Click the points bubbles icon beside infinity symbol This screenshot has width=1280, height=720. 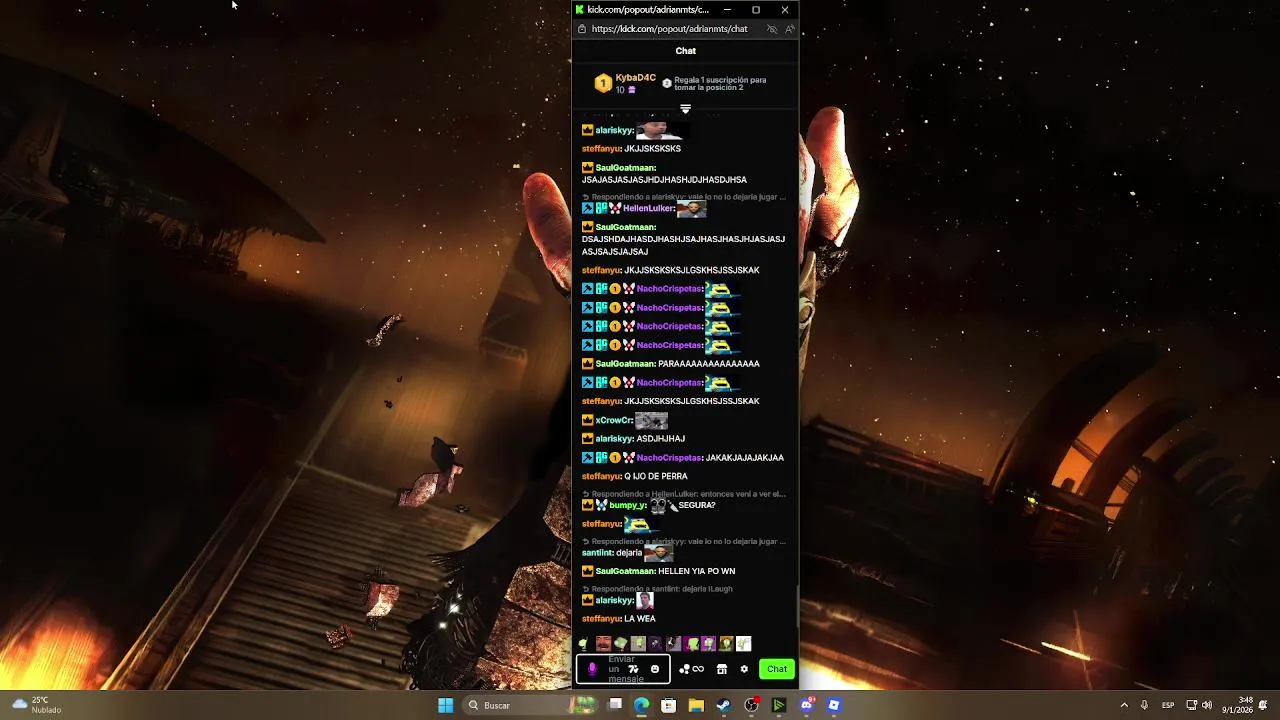685,669
